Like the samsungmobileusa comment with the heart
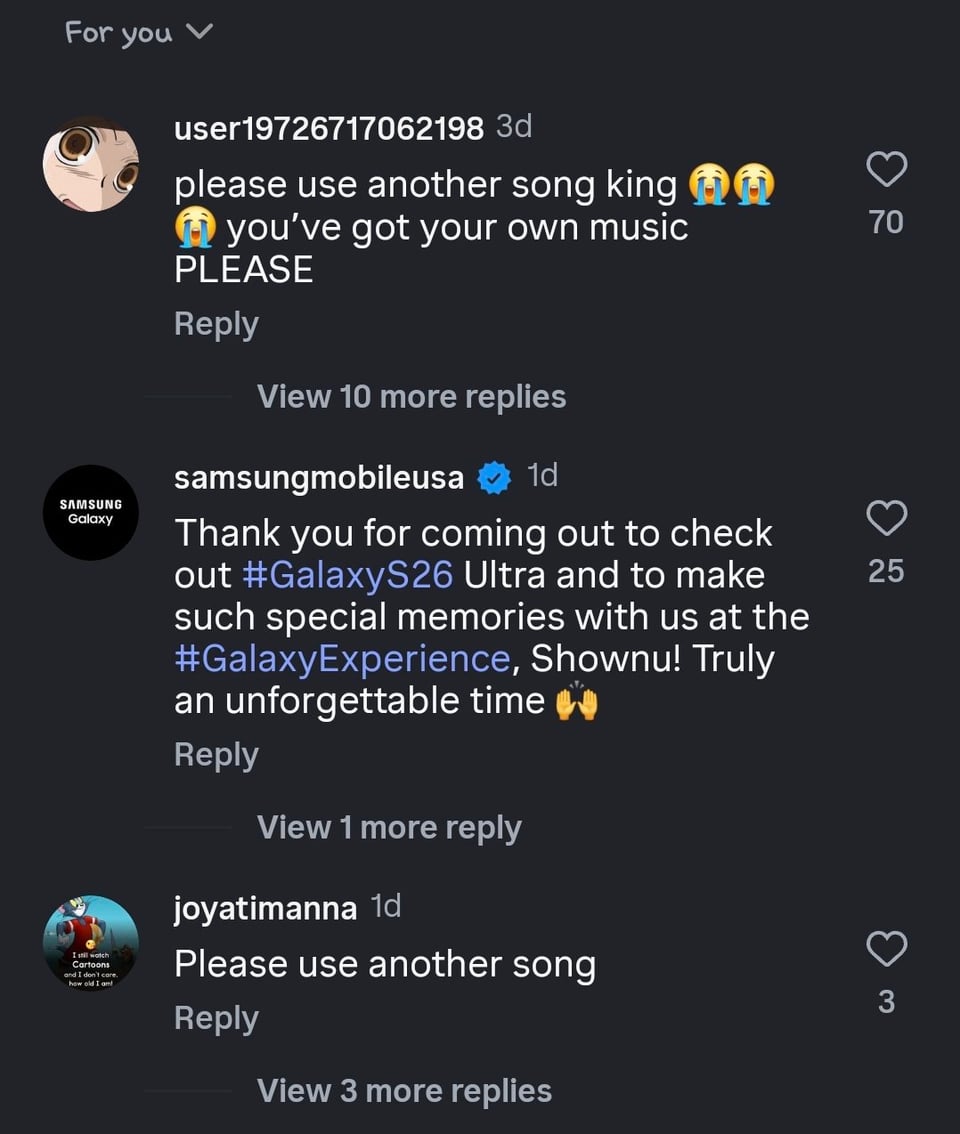The image size is (960, 1134). click(886, 519)
